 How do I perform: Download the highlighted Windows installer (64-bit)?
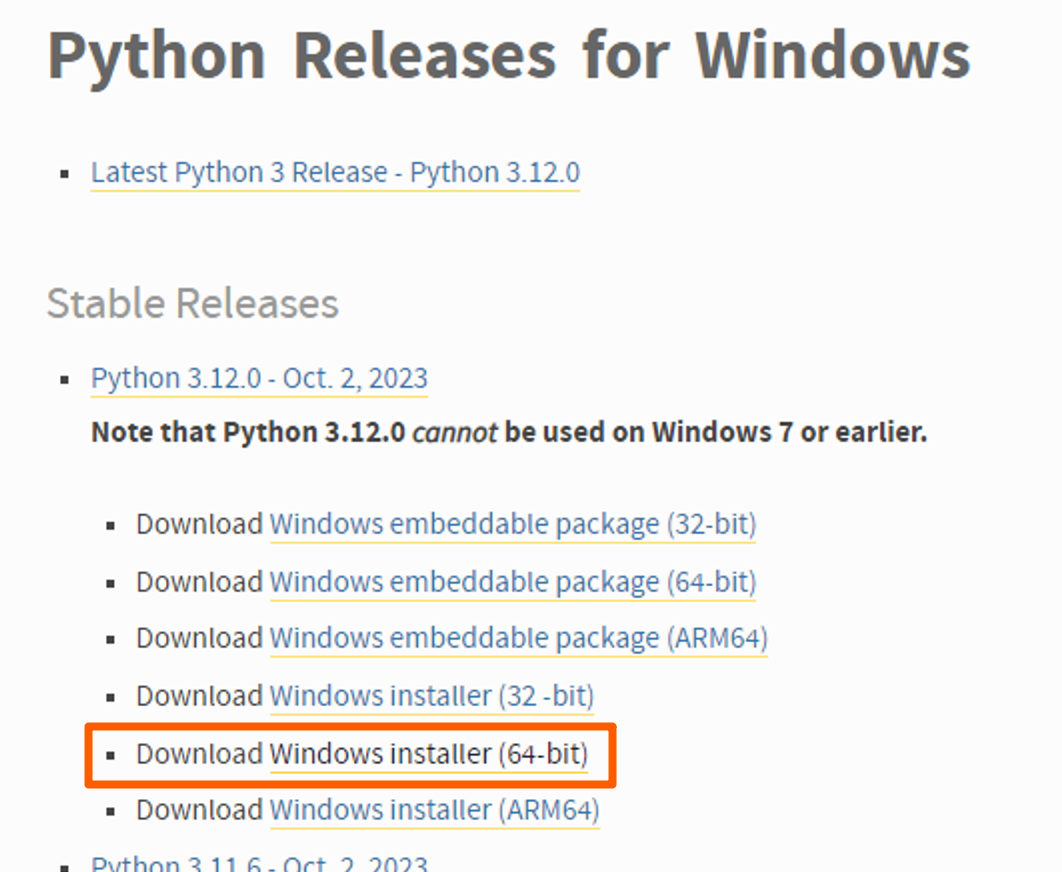point(428,753)
